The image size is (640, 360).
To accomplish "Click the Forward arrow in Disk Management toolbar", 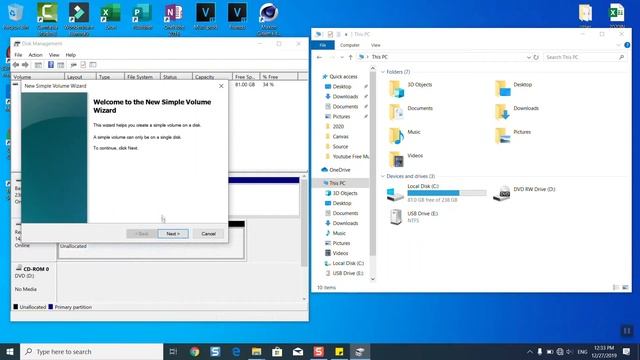I will (25, 65).
